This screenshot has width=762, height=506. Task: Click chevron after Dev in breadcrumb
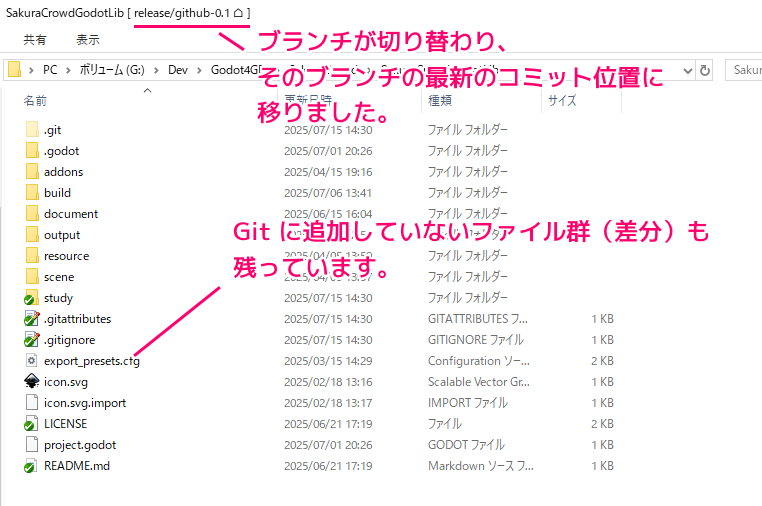(198, 70)
